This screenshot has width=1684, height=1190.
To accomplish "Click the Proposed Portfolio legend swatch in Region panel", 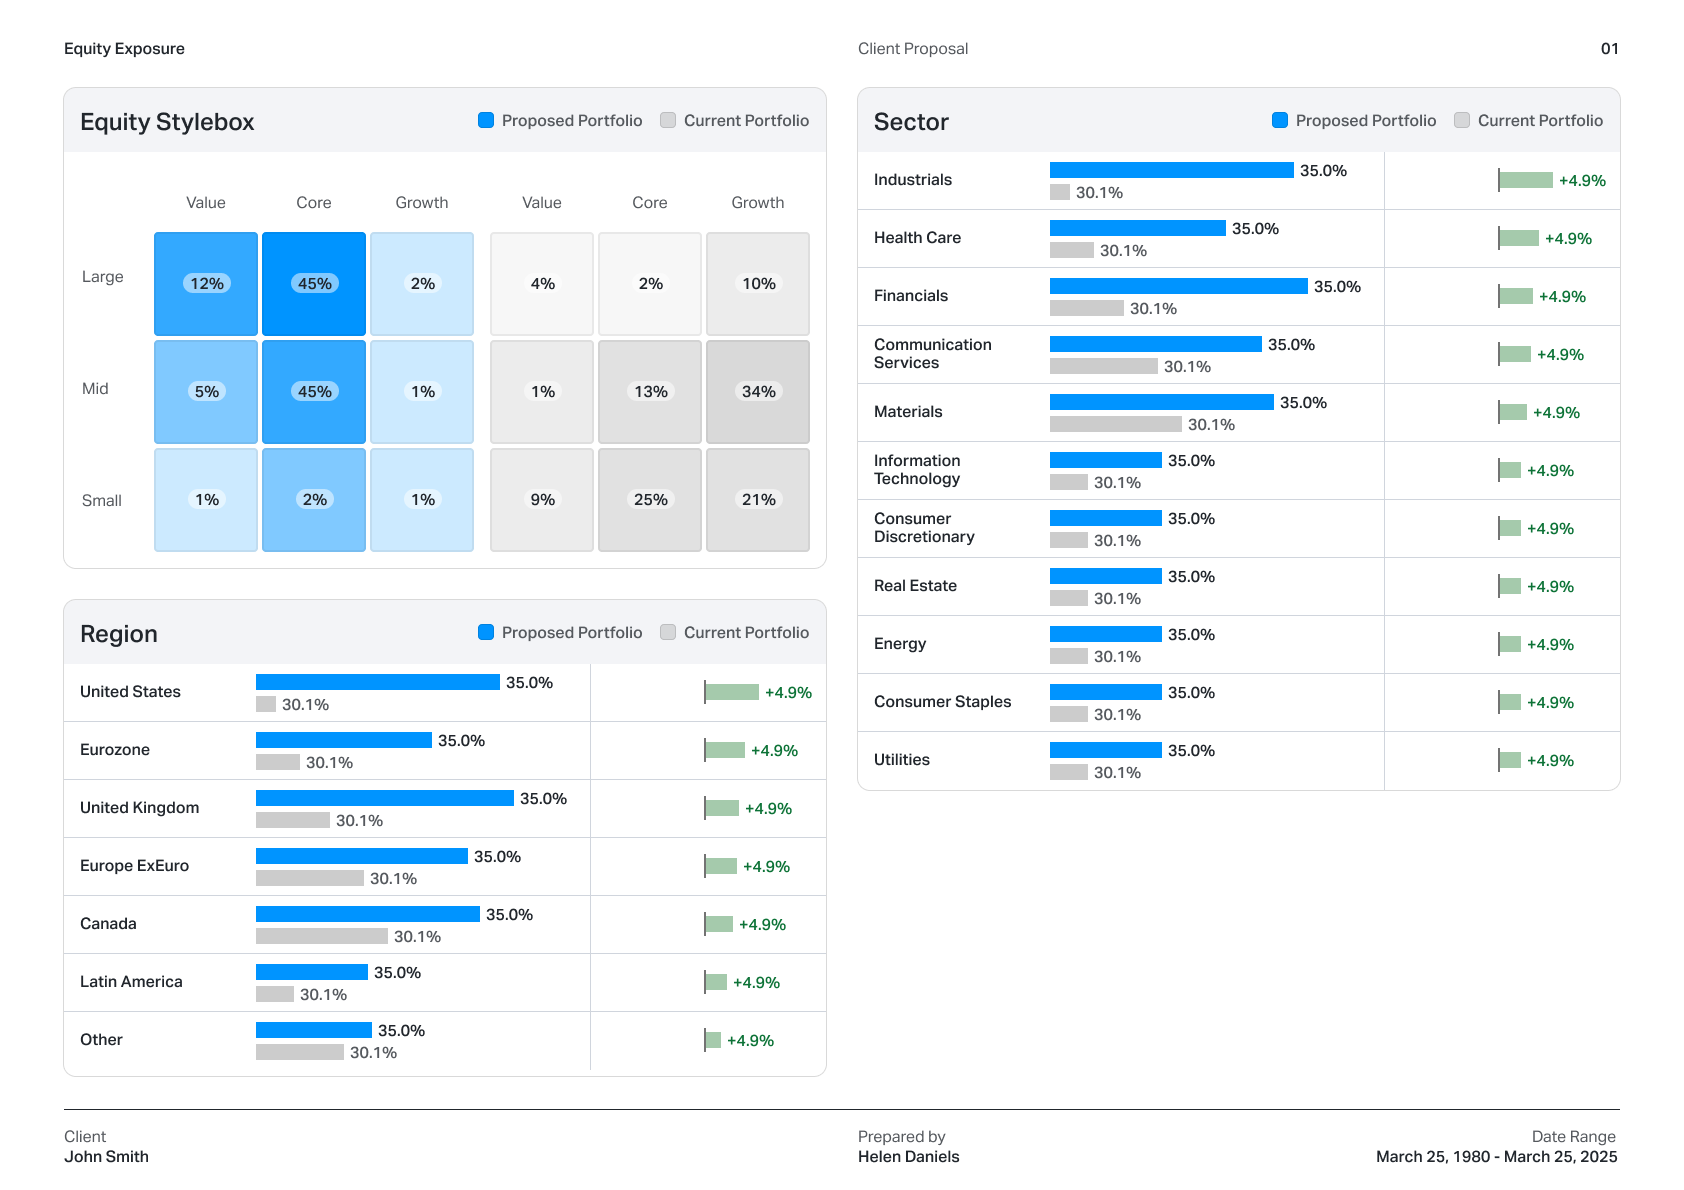I will [486, 632].
